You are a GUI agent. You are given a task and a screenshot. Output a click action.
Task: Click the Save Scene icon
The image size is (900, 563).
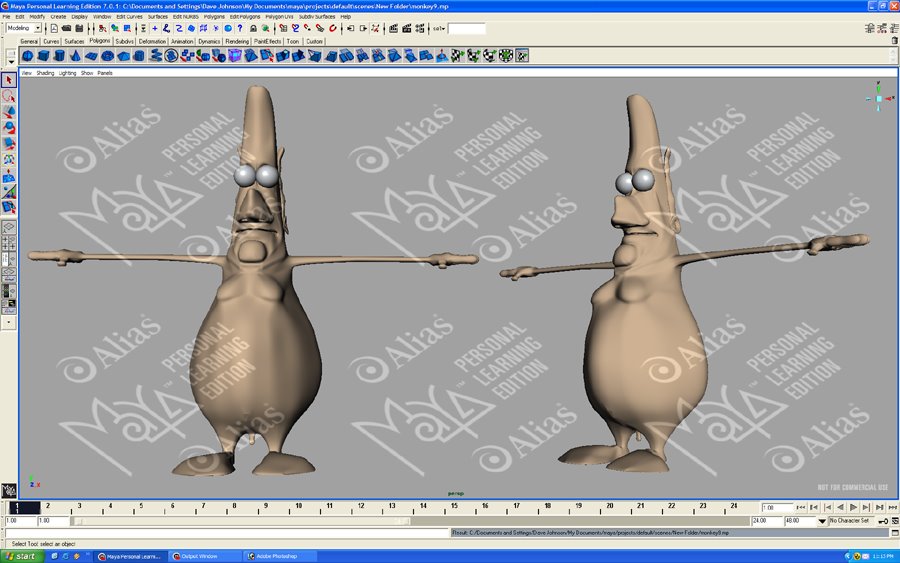(x=79, y=28)
